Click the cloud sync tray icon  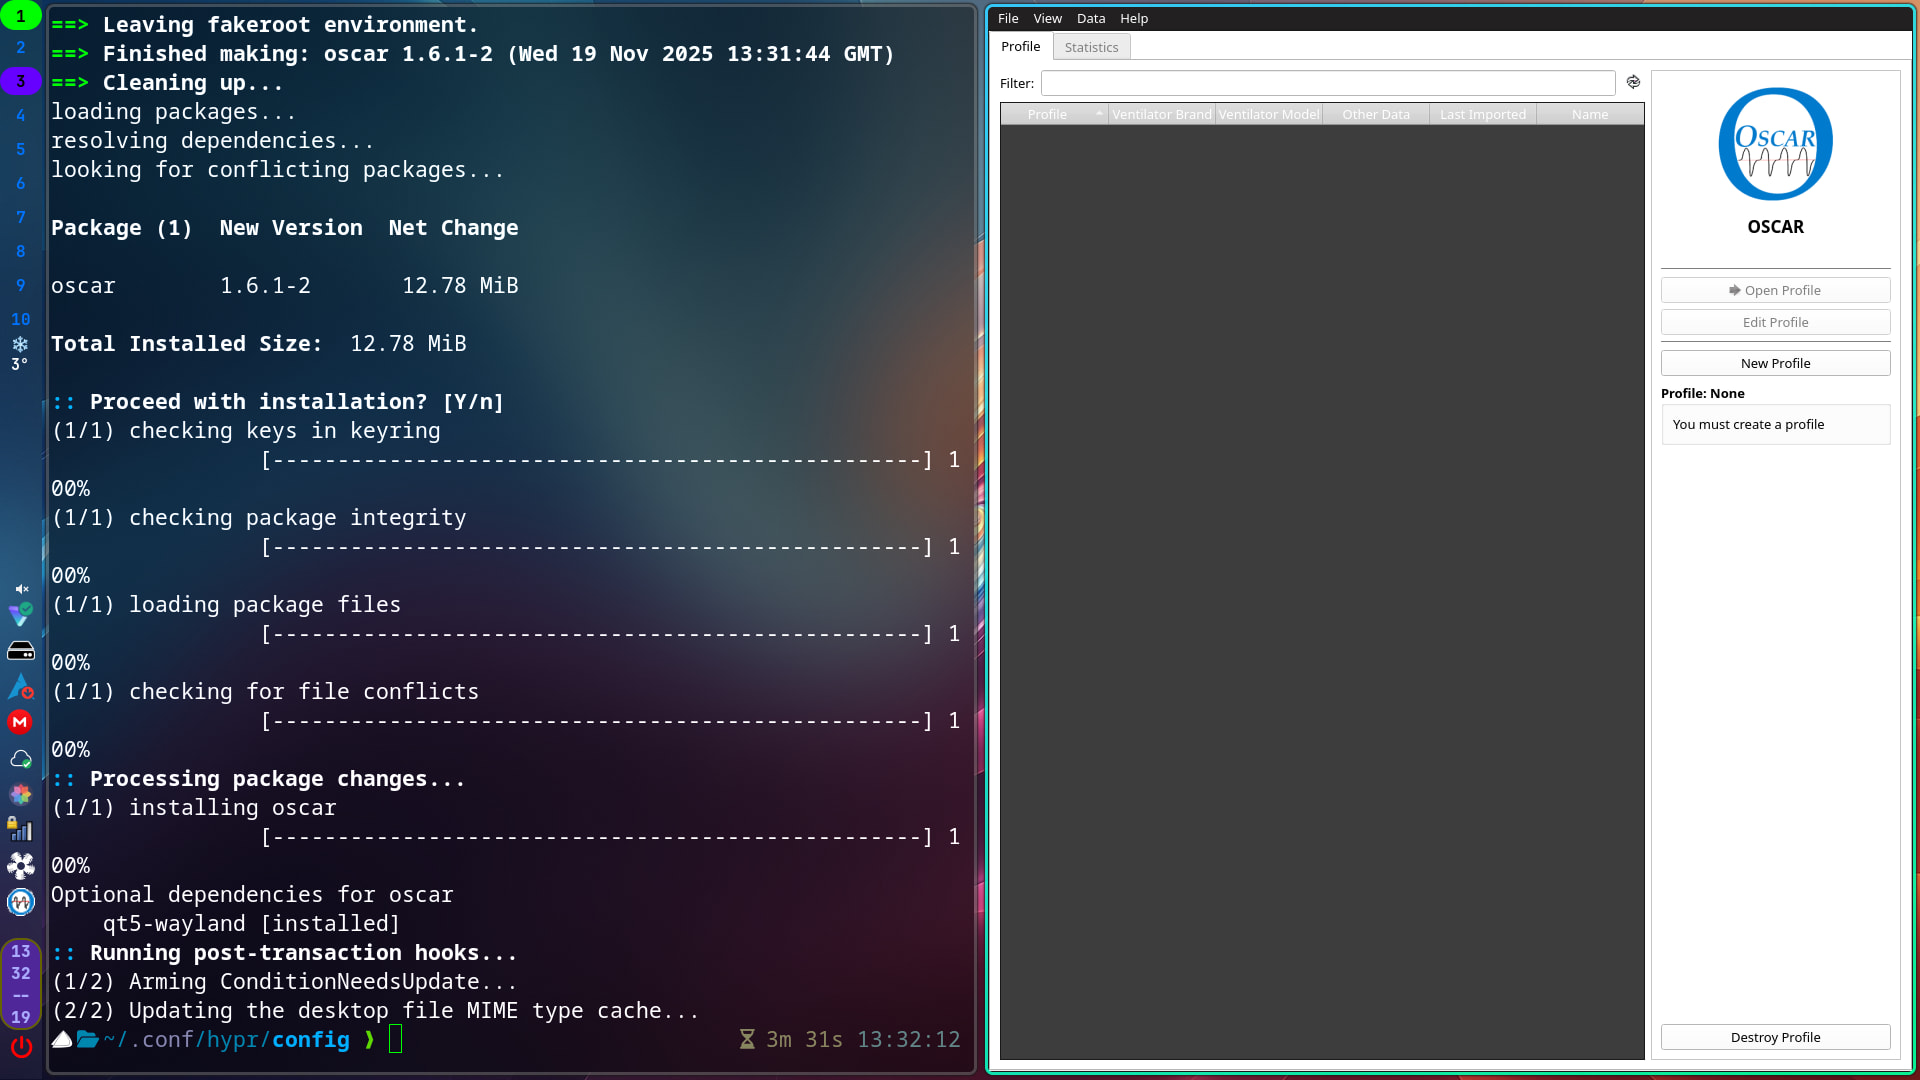coord(21,759)
